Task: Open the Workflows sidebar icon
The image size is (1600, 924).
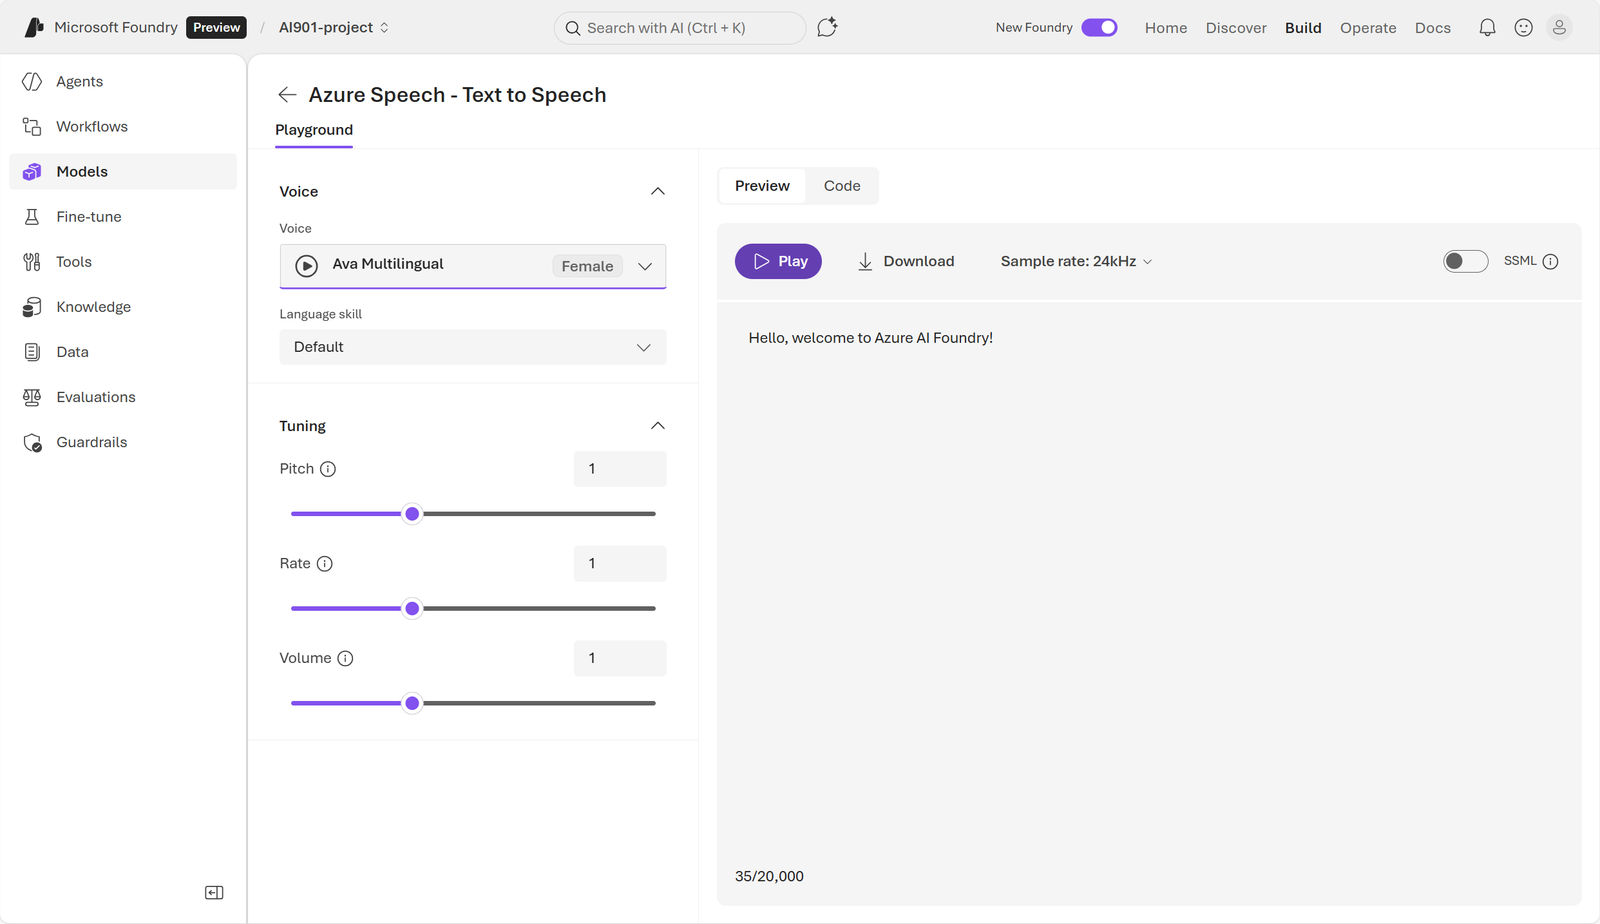Action: click(32, 126)
